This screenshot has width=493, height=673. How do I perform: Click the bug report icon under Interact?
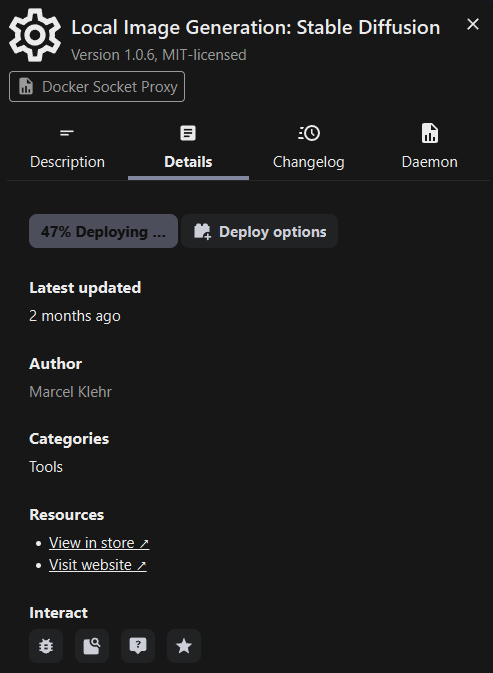[x=46, y=646]
